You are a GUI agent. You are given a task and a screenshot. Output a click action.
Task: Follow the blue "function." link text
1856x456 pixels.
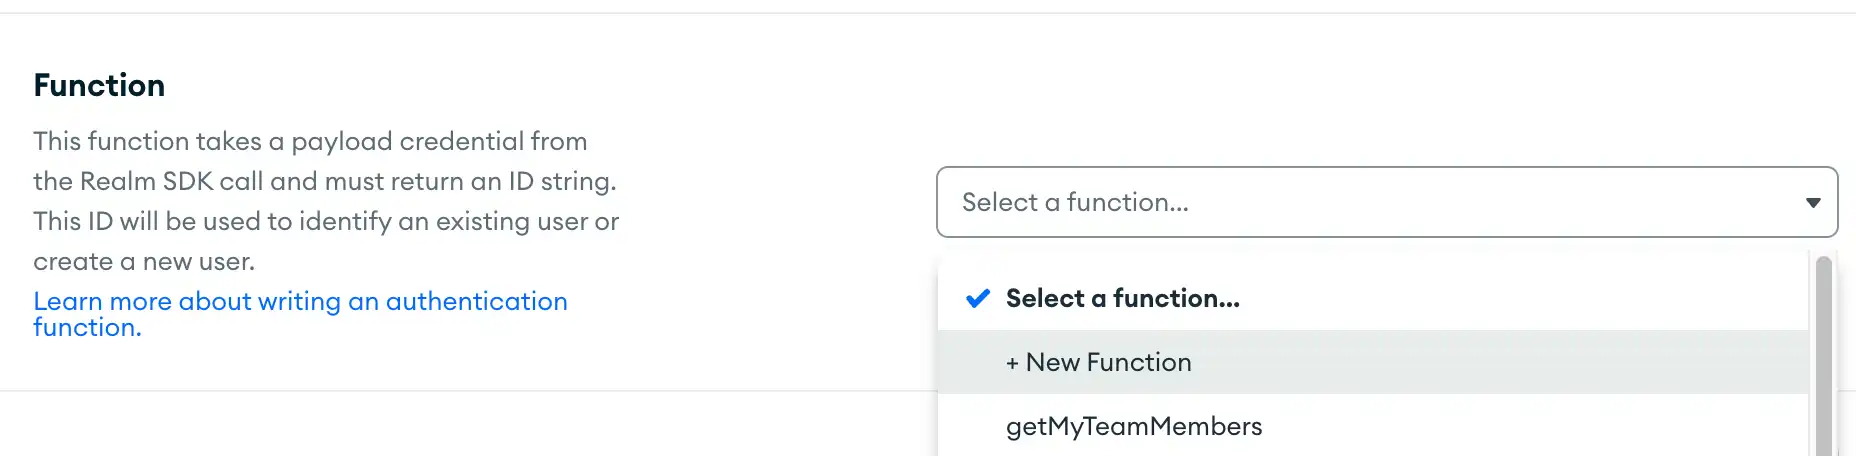(x=87, y=328)
